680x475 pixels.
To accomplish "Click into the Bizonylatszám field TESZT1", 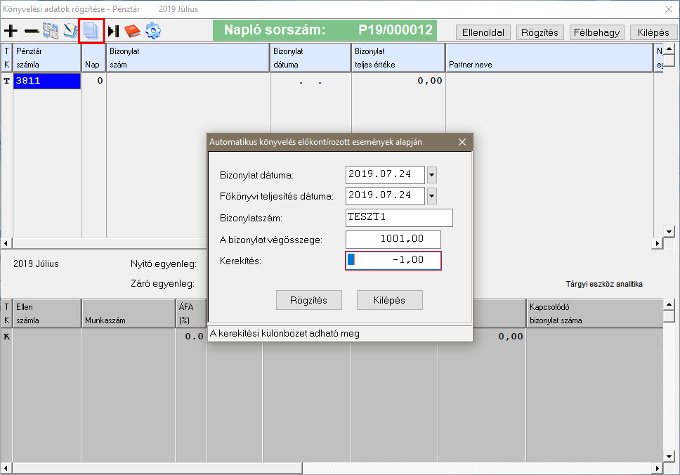I will (x=398, y=217).
